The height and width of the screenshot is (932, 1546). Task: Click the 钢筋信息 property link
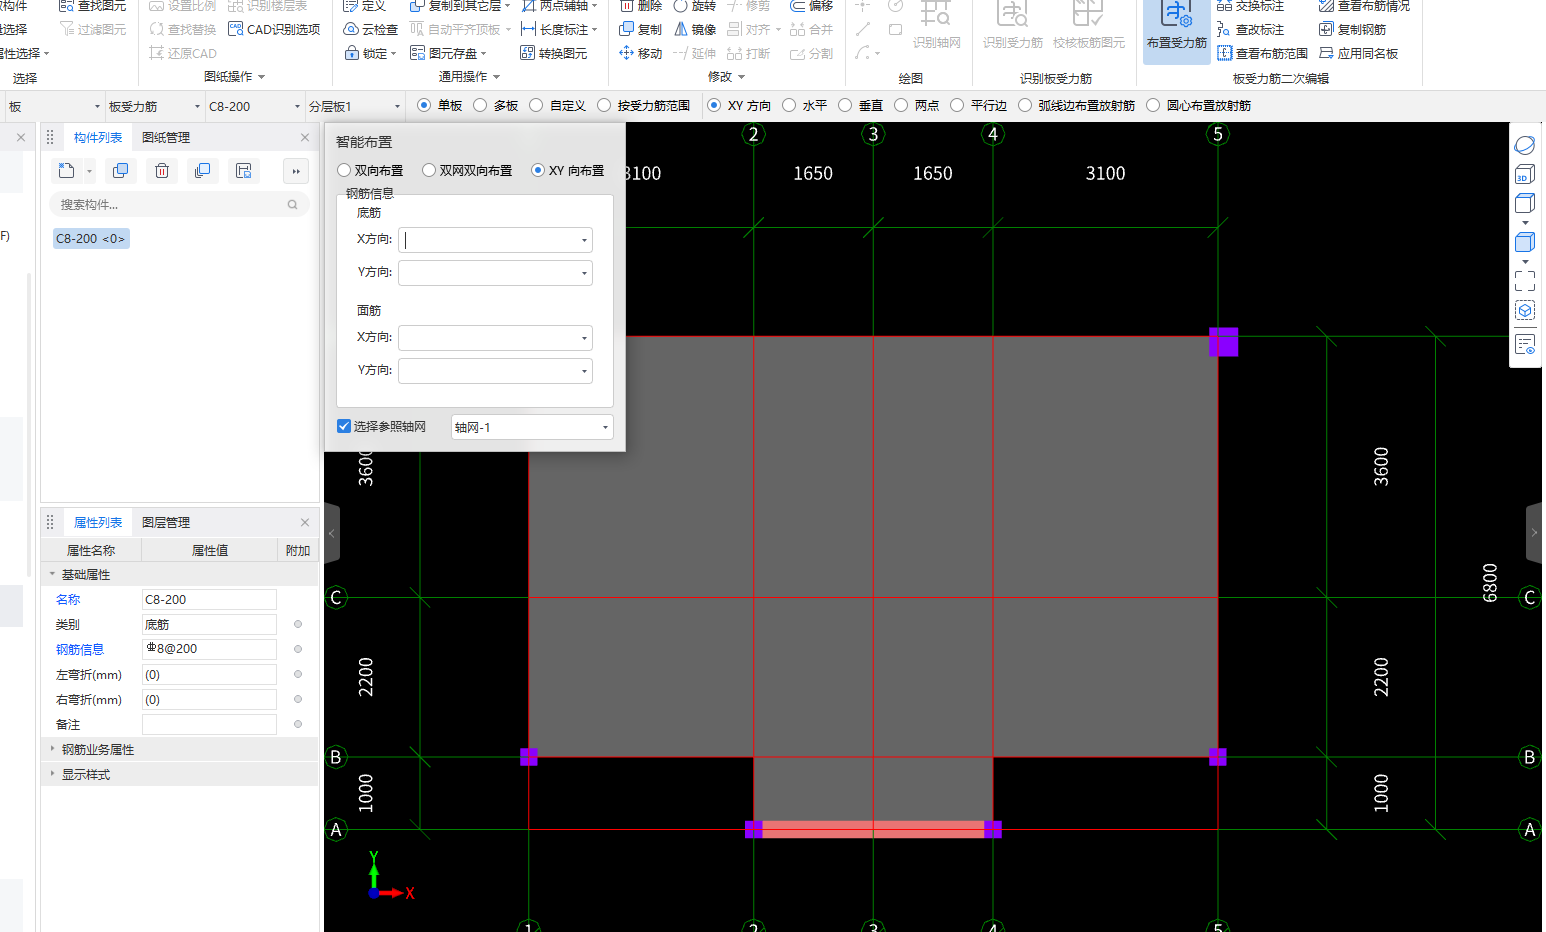[x=80, y=650]
